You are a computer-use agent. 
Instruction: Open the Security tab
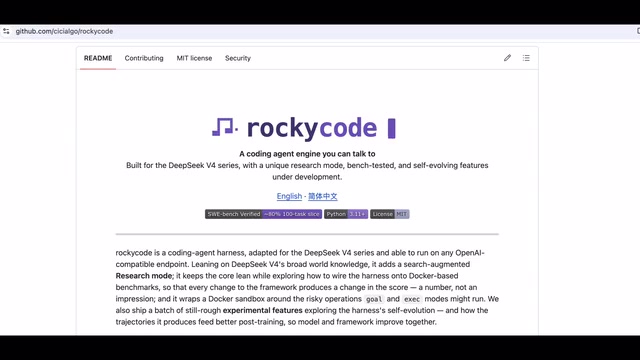point(238,58)
